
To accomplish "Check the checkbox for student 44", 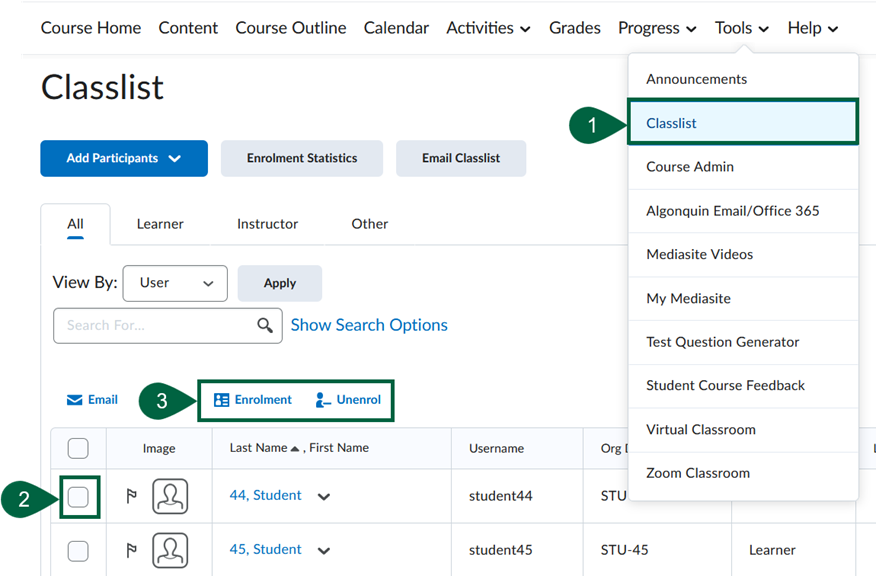I will 77,495.
